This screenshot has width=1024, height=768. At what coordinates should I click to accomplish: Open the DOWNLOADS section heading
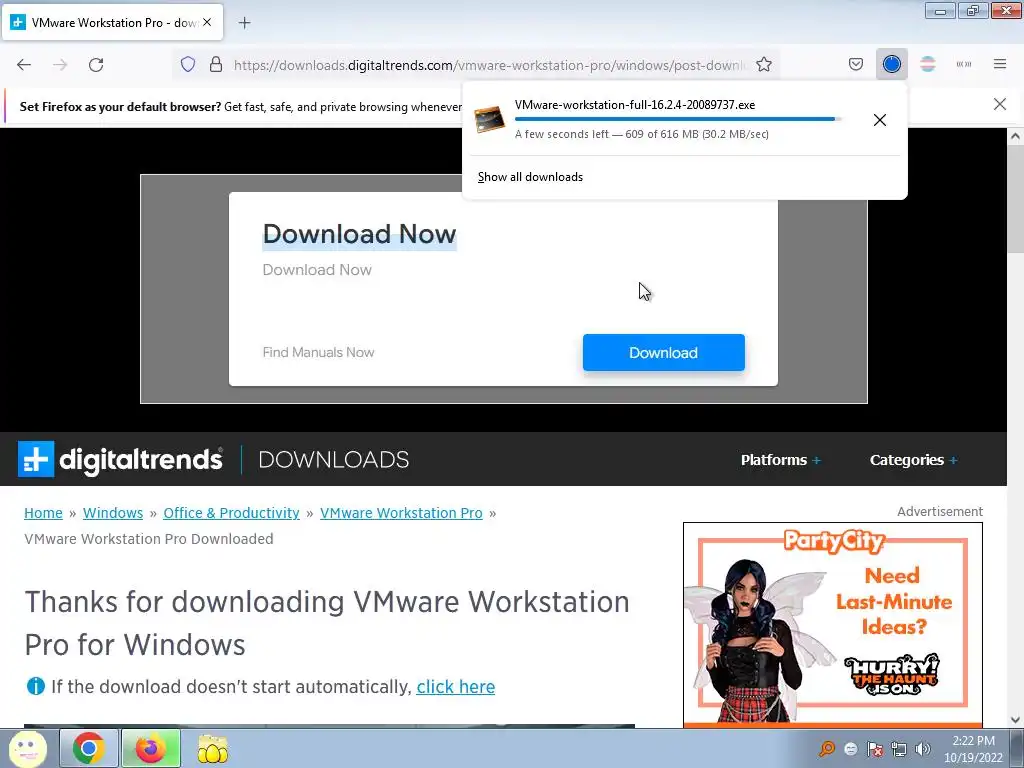coord(334,460)
